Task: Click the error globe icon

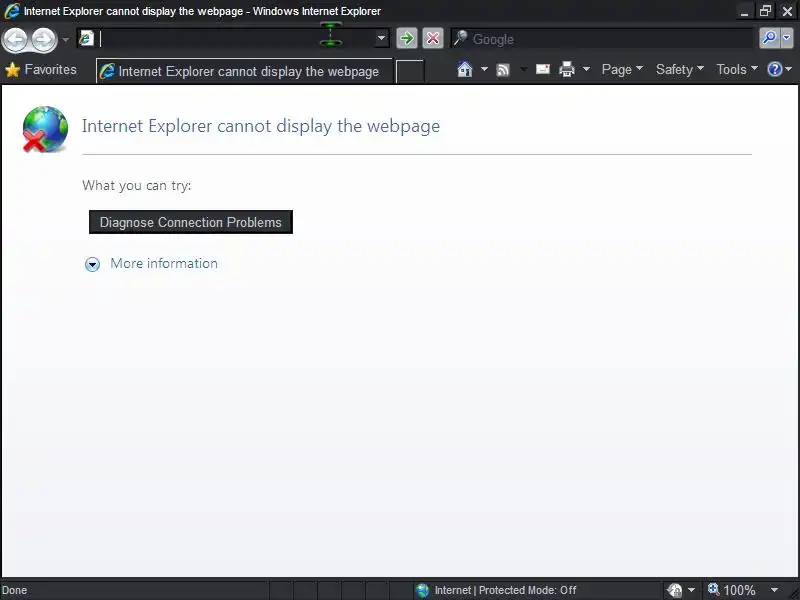Action: tap(45, 130)
